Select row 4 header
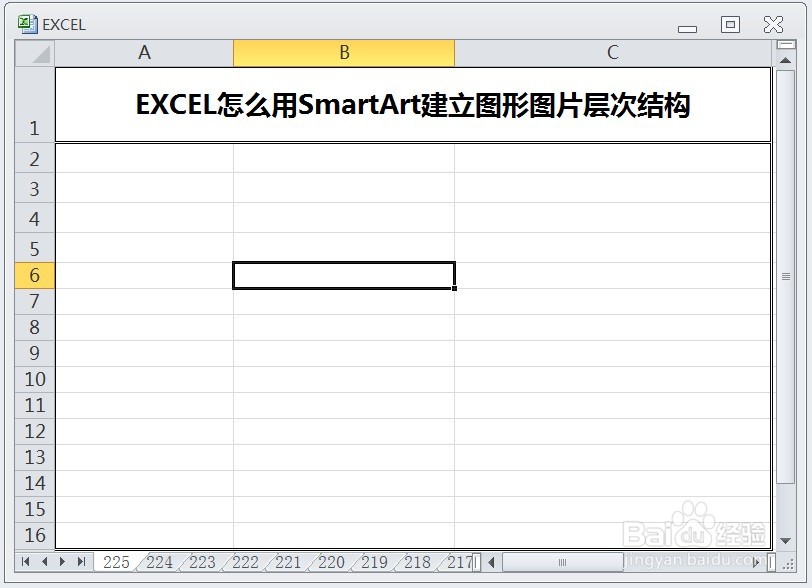The width and height of the screenshot is (812, 588). click(35, 218)
